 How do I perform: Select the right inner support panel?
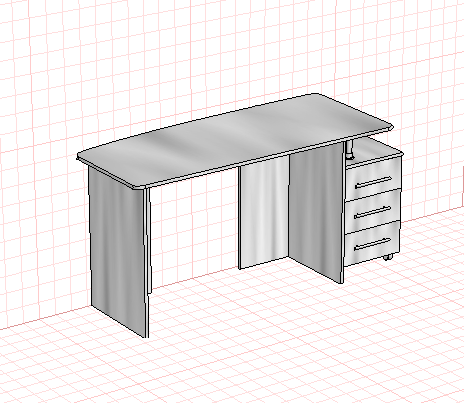coord(317,213)
